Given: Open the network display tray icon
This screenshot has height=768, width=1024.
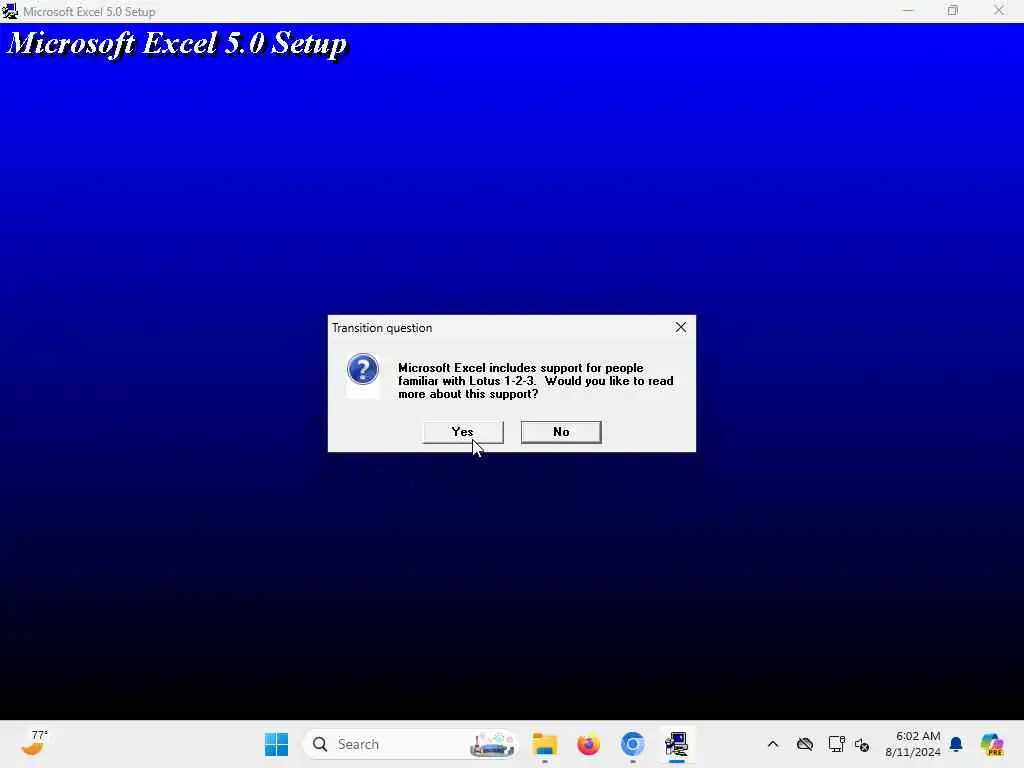Looking at the screenshot, I should point(836,744).
